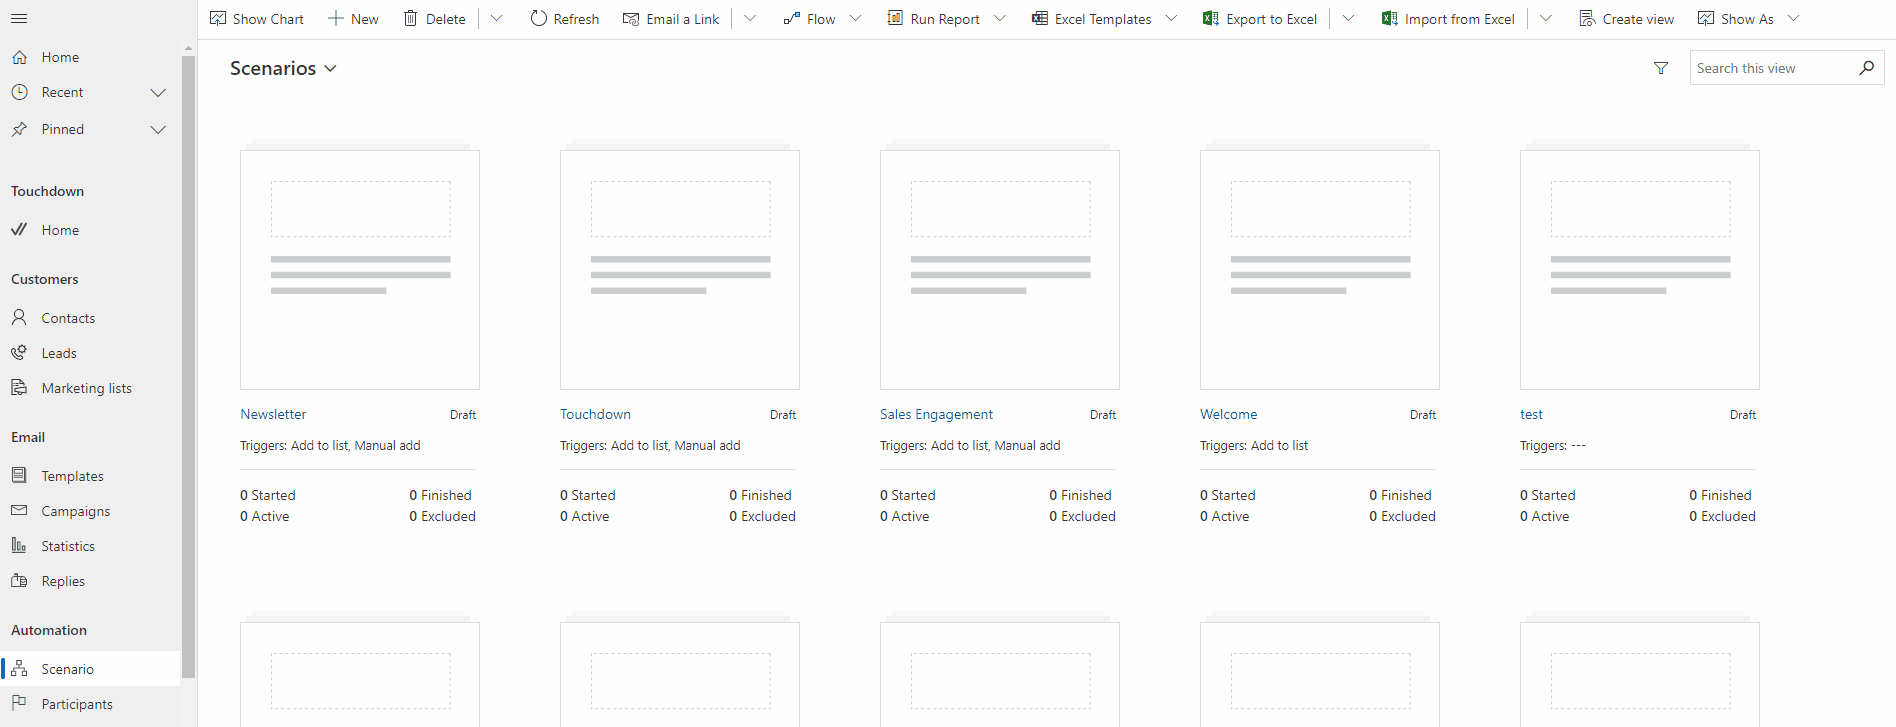Click the Delete trash icon
The width and height of the screenshot is (1896, 727).
(411, 18)
